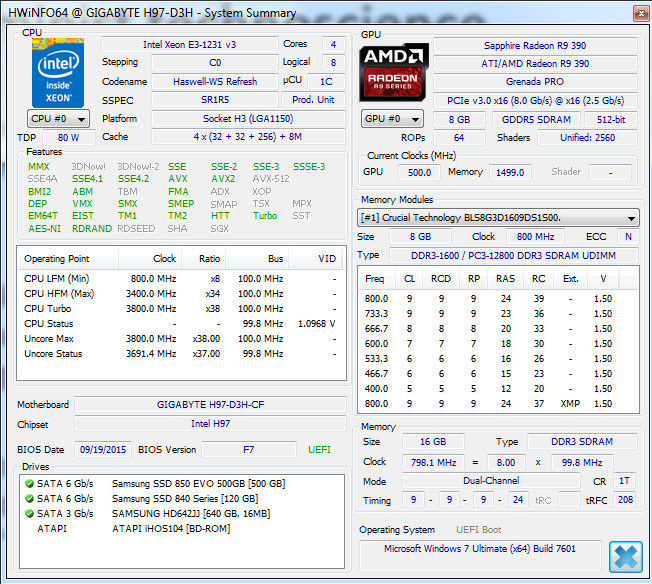Viewport: 652px width, 584px height.
Task: Click the tRFC value 208
Action: pos(625,500)
